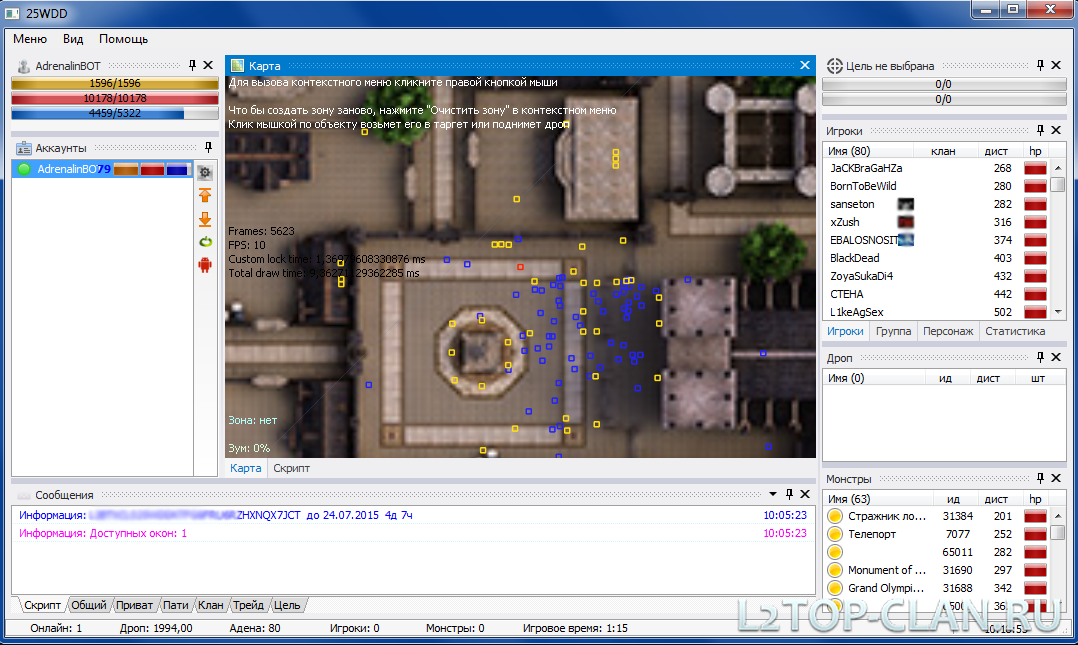The image size is (1078, 645).
Task: Select player JaCKBraGaHZa in the list
Action: pyautogui.click(x=936, y=168)
